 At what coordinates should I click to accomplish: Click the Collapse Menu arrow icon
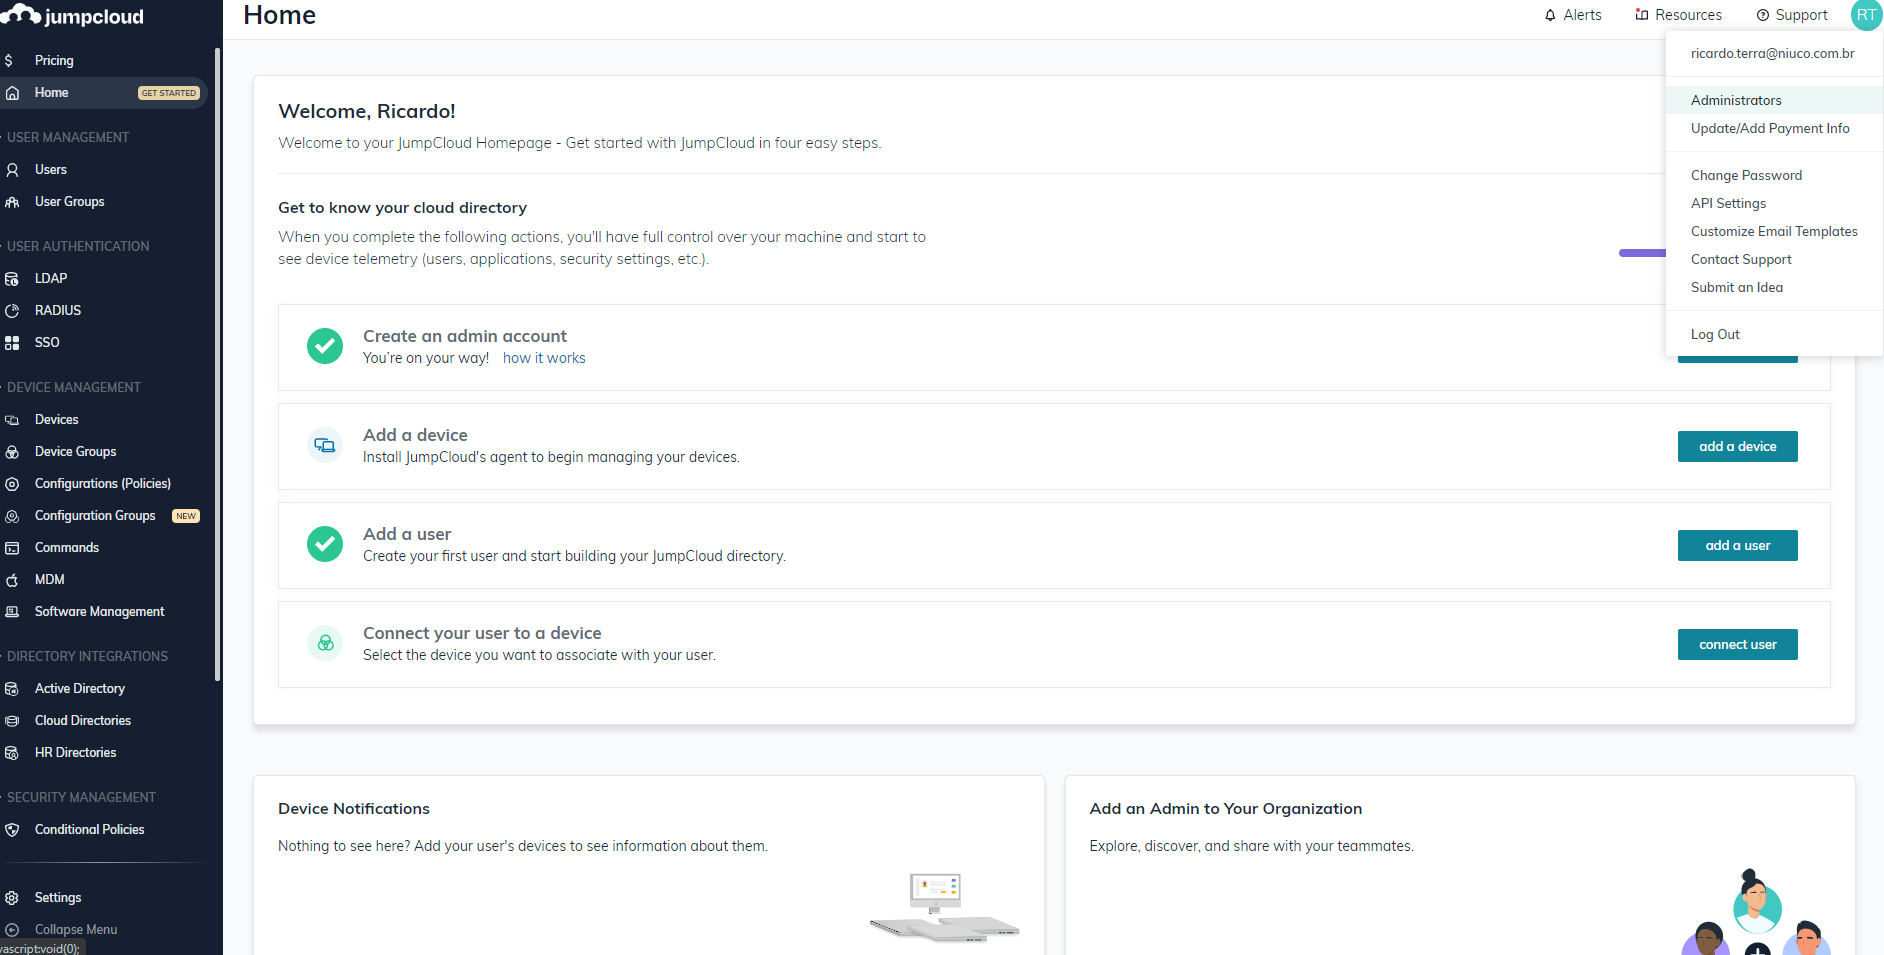(12, 930)
